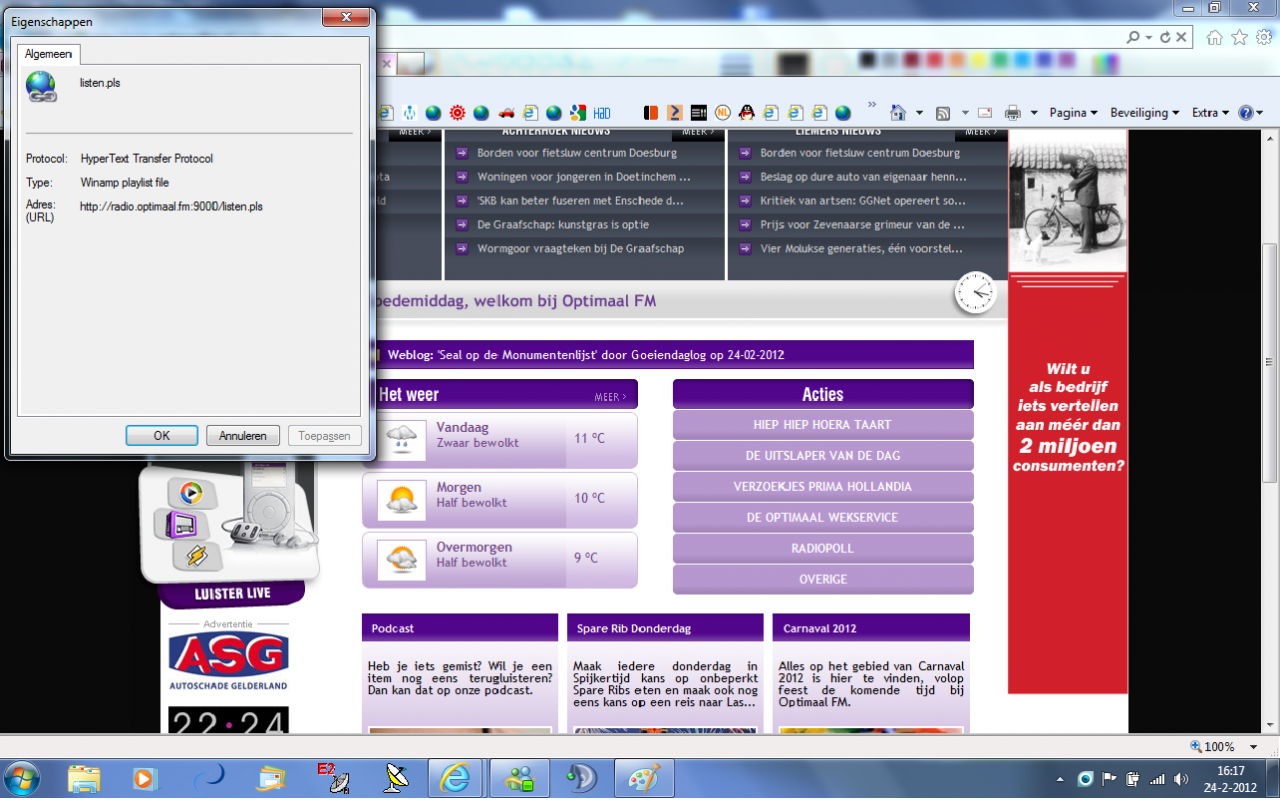Click the Home icon in command bar
1280x800 pixels.
pyautogui.click(x=898, y=113)
